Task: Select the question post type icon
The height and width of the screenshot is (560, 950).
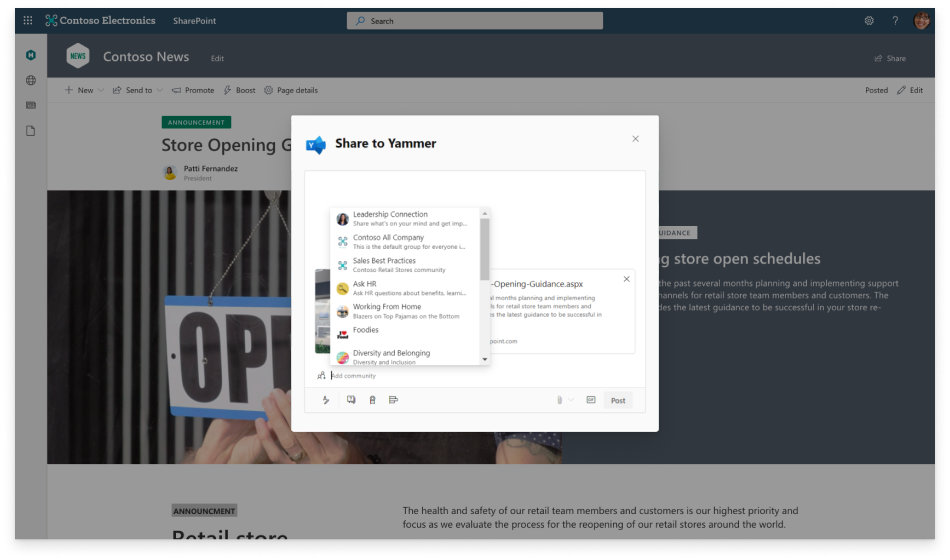Action: click(x=351, y=400)
